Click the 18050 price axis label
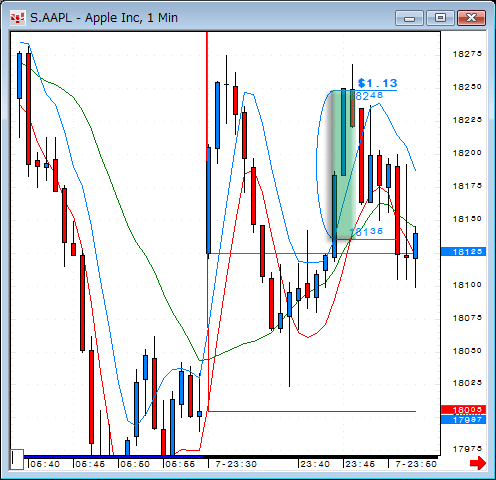496x480 pixels. point(467,351)
